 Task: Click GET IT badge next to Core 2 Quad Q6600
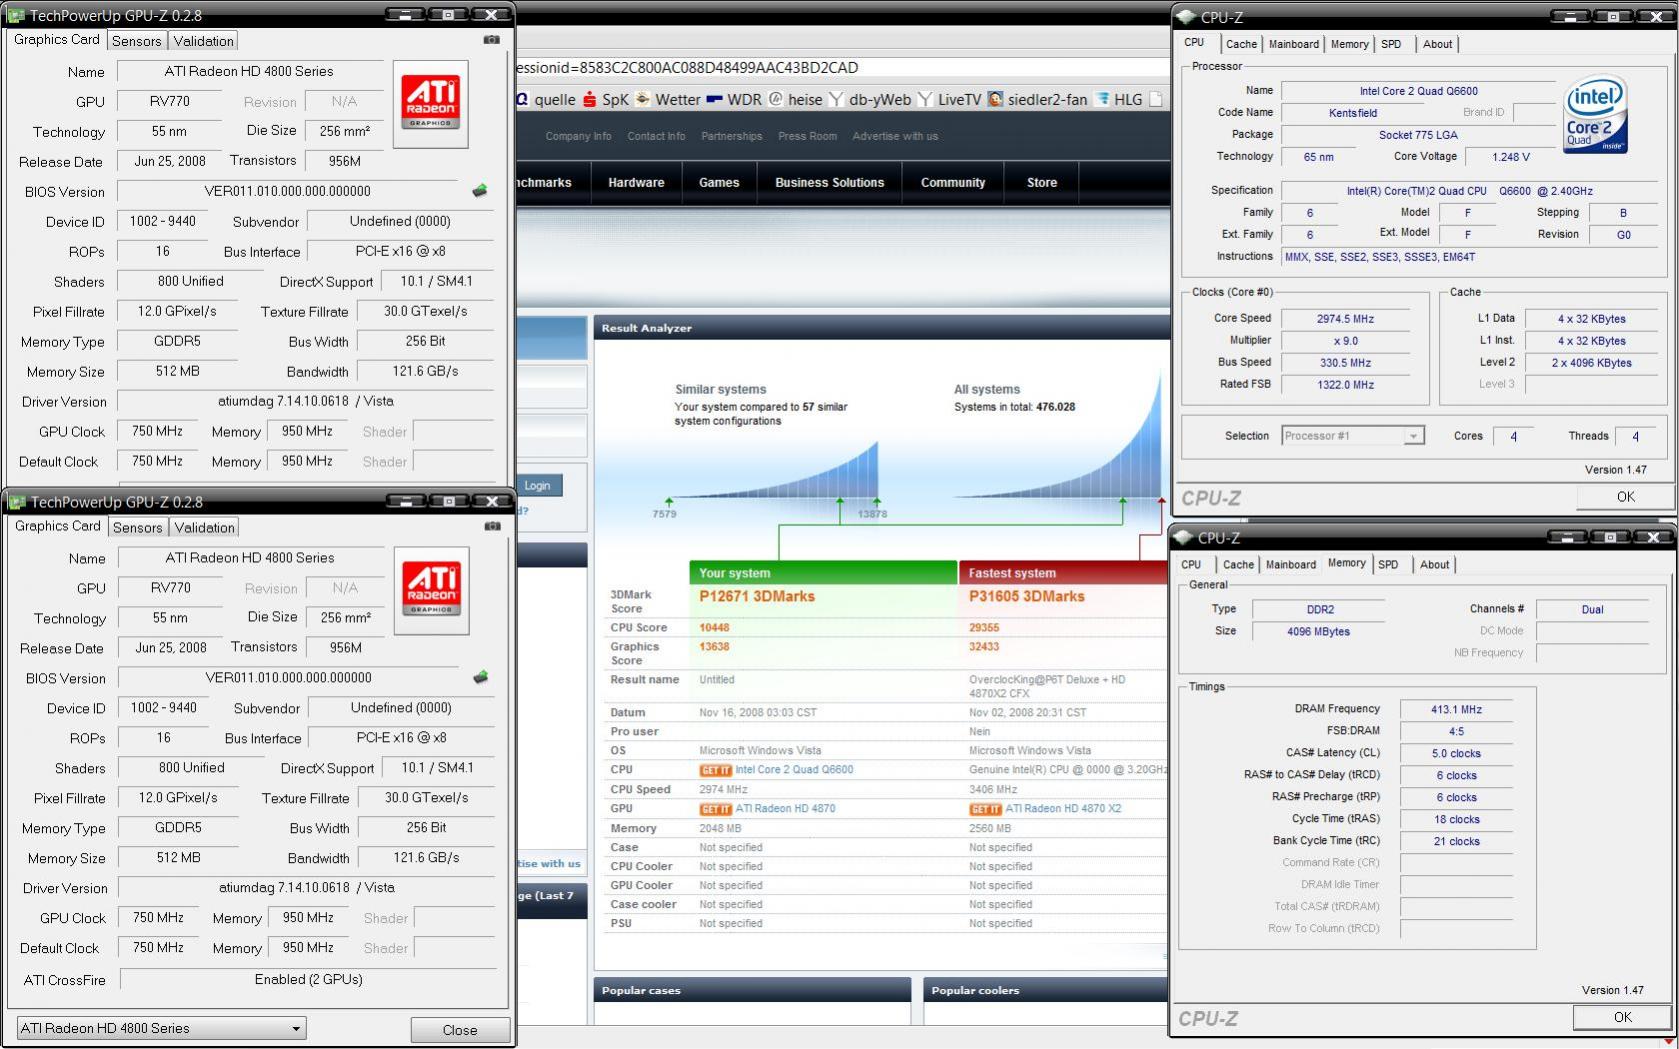715,771
